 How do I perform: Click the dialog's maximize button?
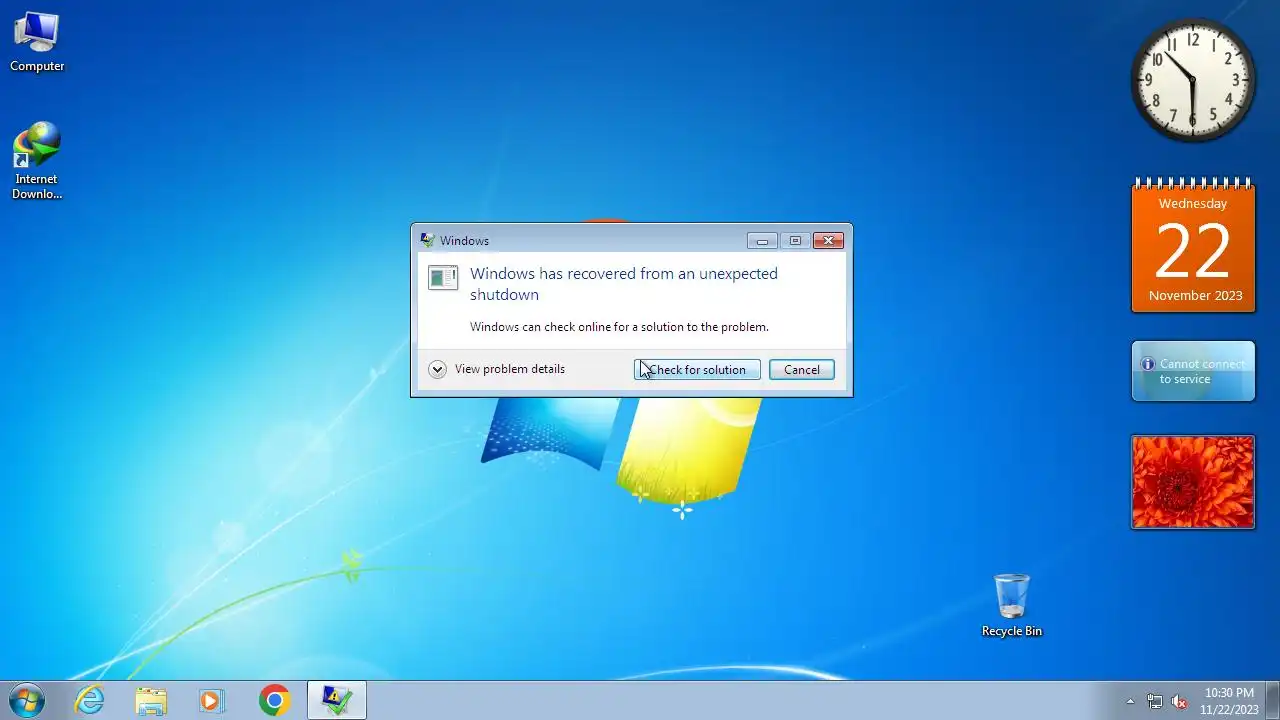(795, 240)
